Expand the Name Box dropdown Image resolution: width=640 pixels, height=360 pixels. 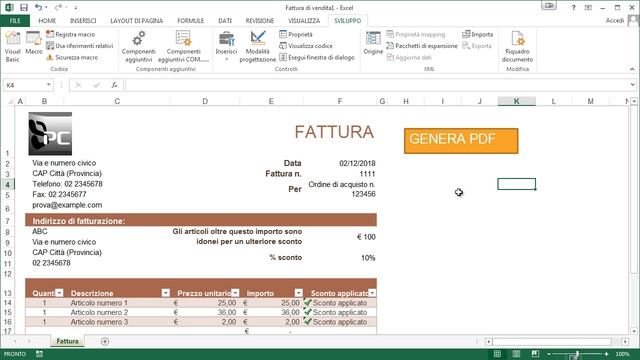tap(49, 84)
